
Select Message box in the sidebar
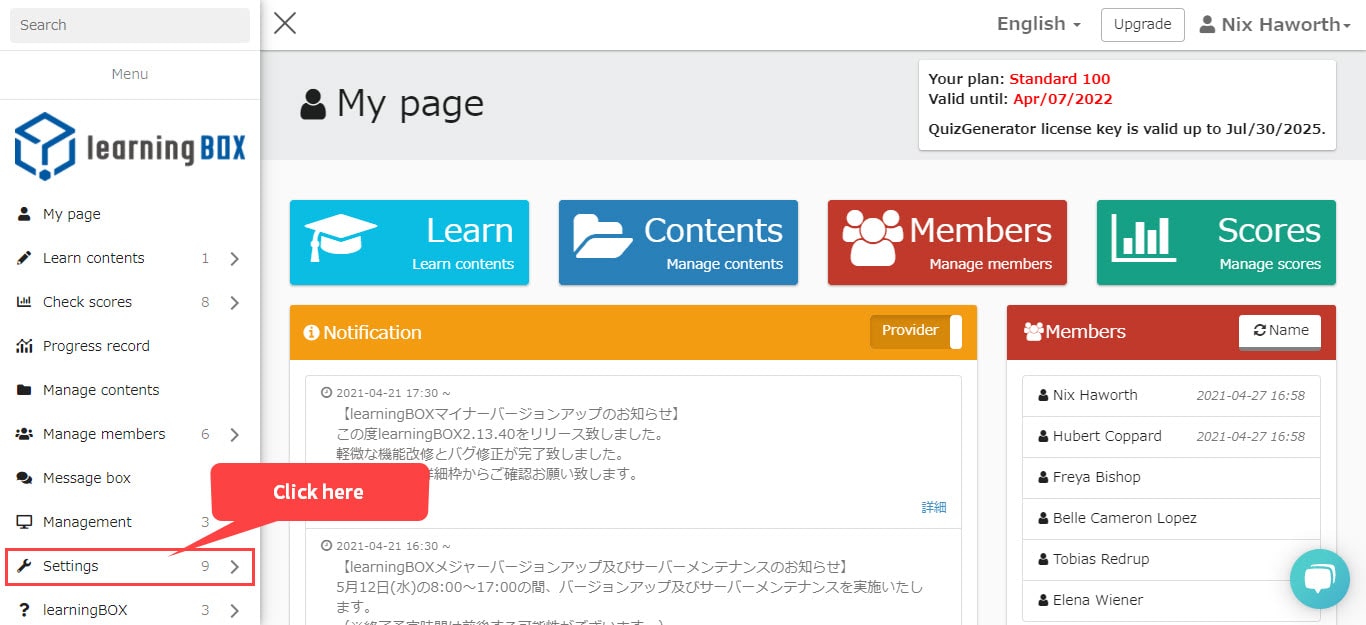point(86,478)
